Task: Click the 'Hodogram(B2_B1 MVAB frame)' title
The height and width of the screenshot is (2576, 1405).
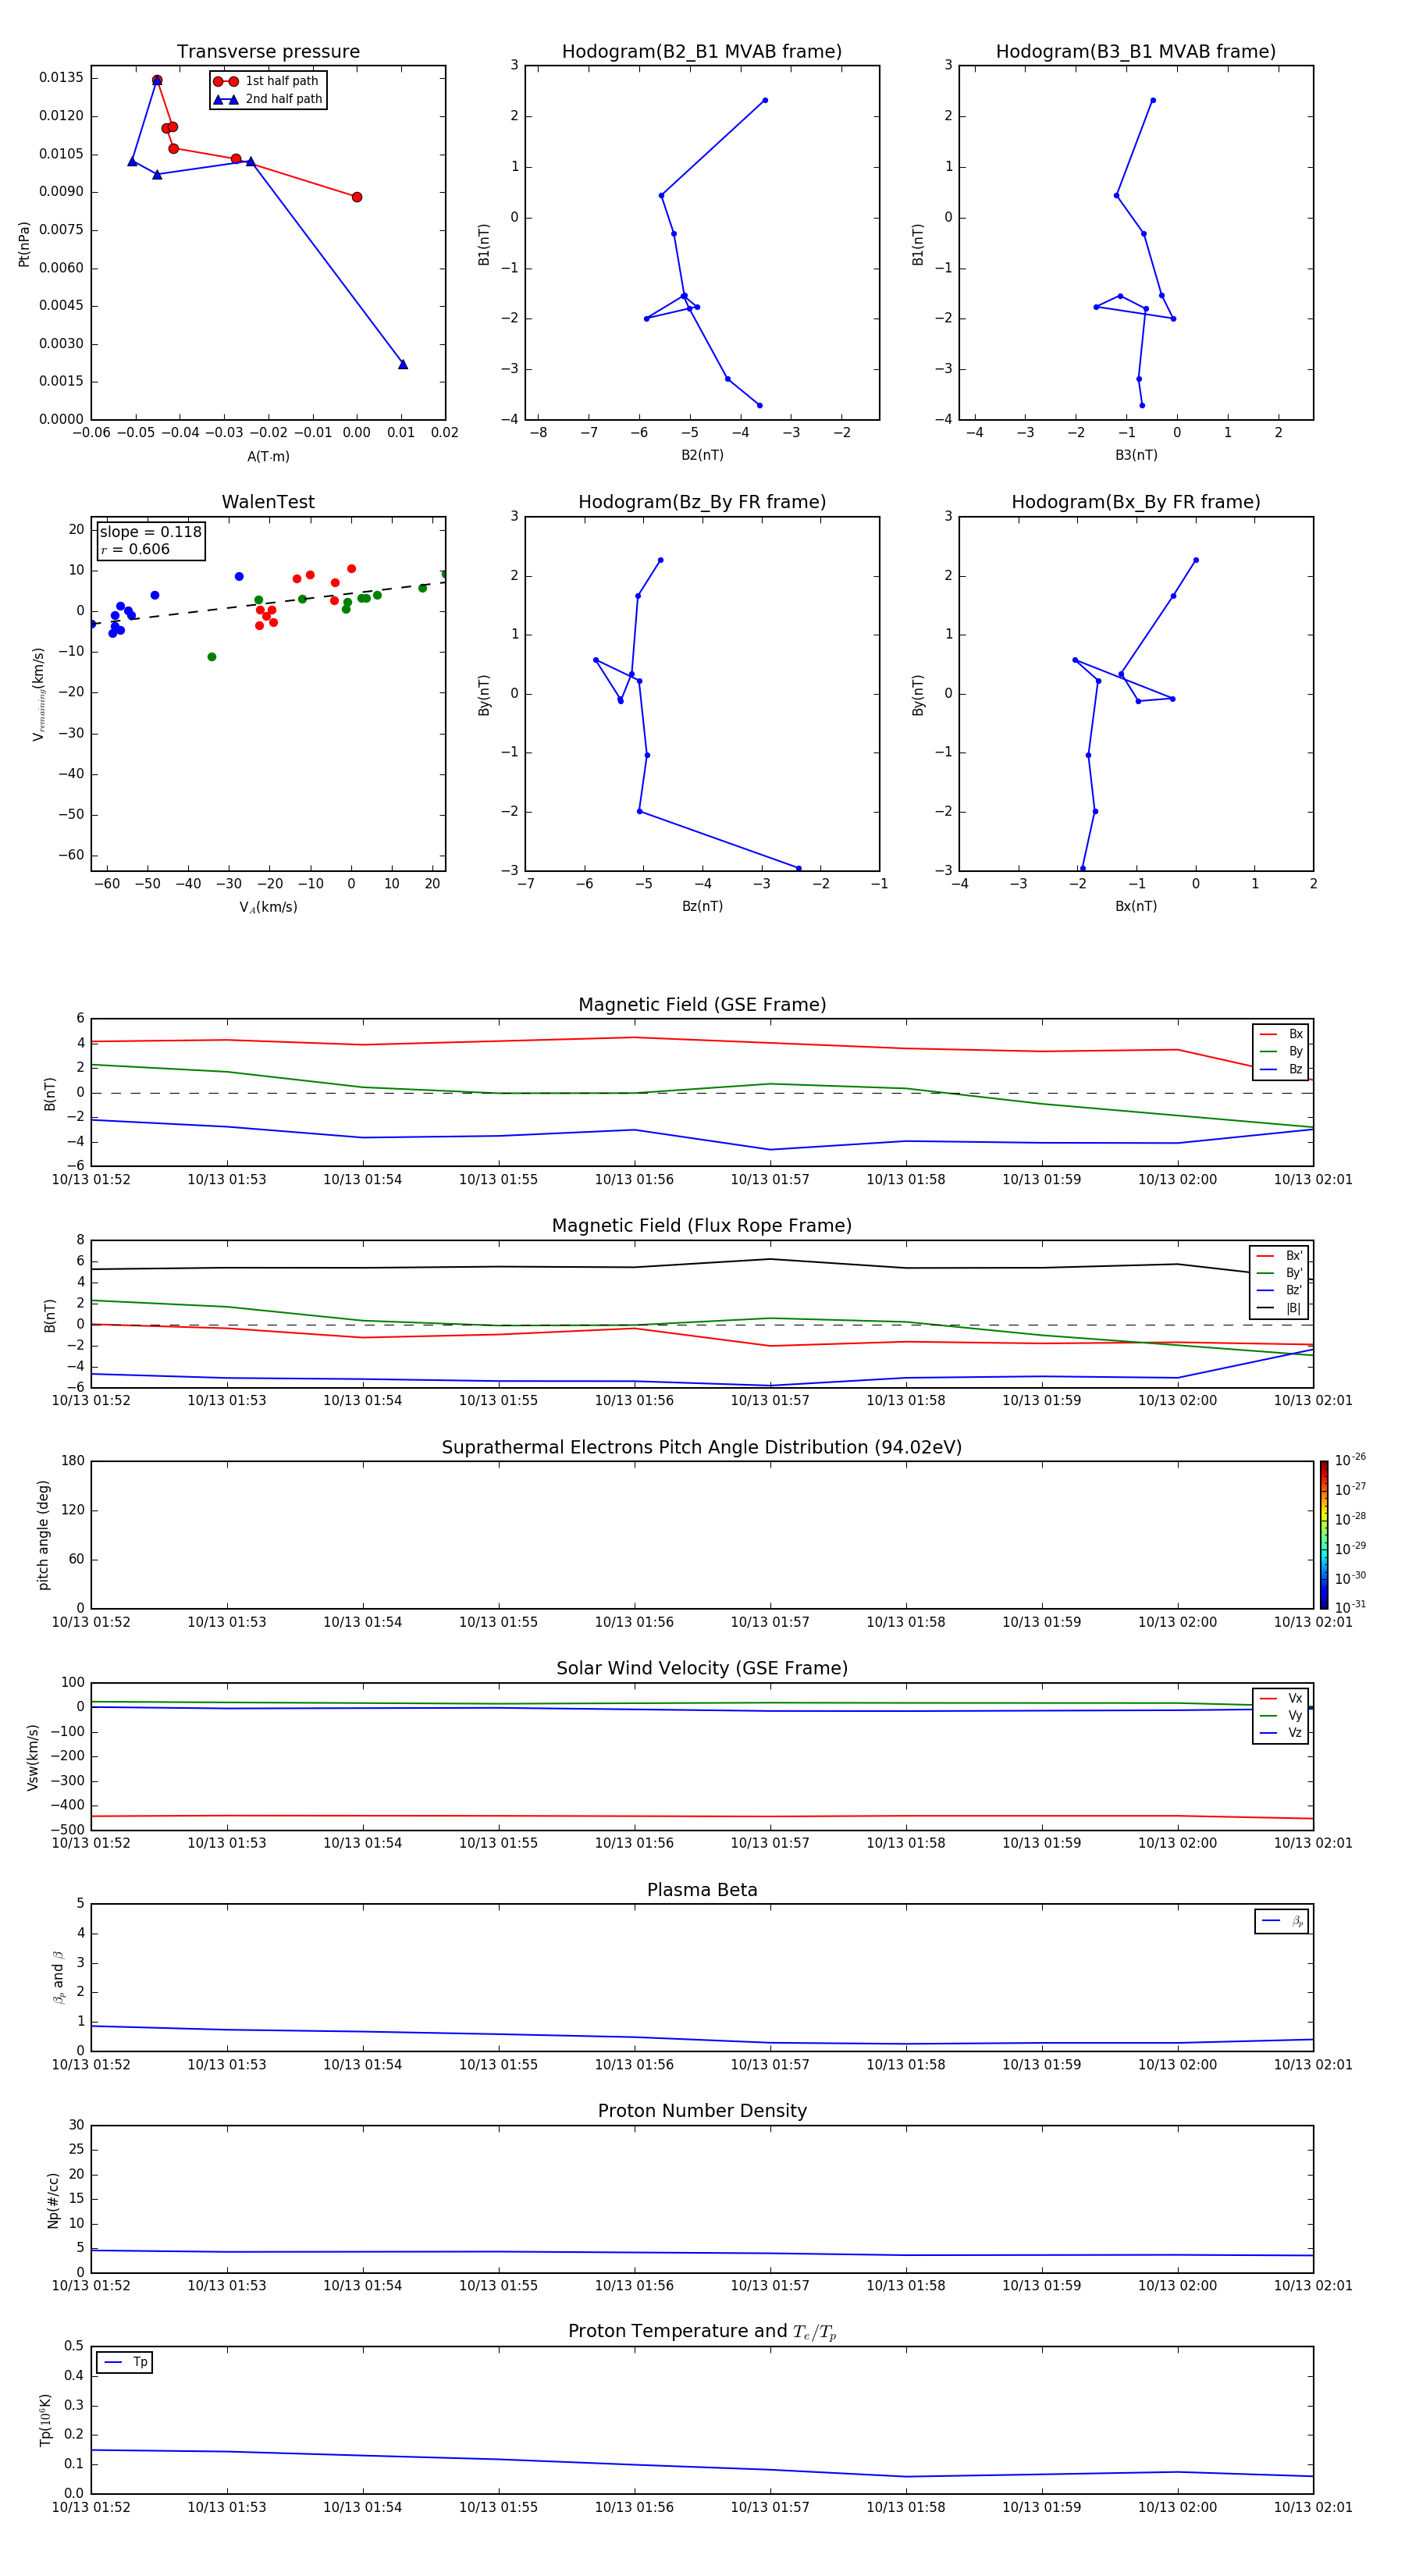Action: [702, 52]
